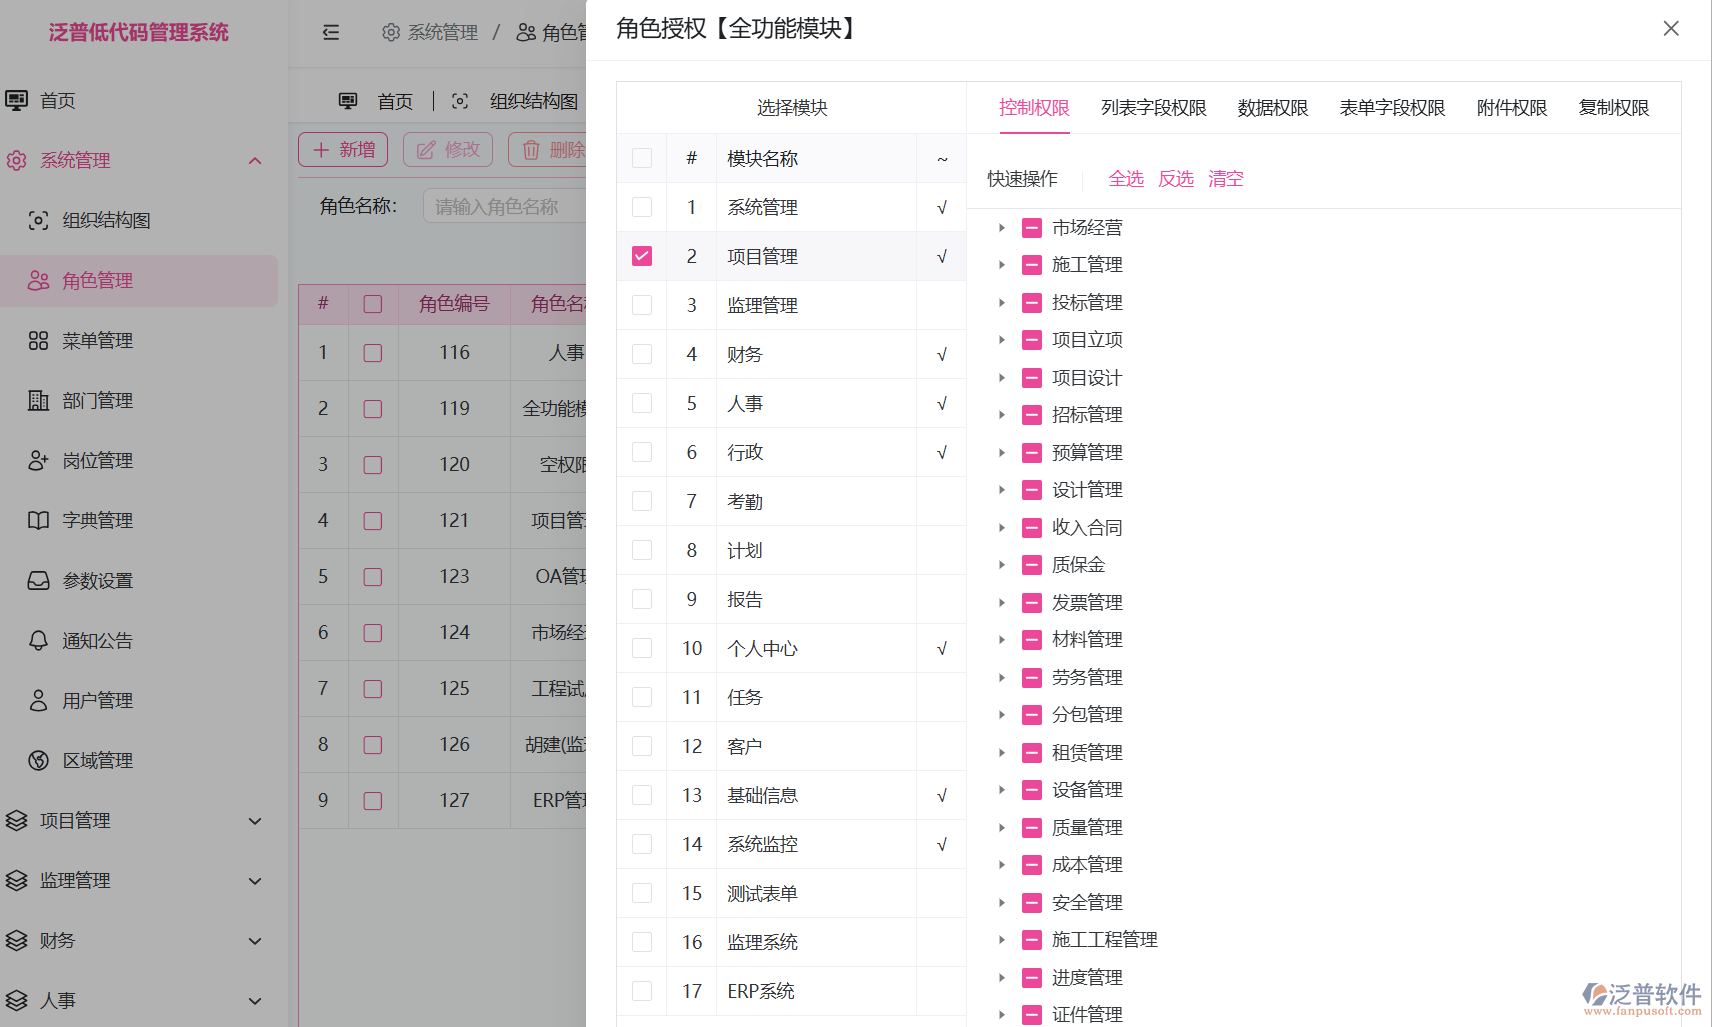The width and height of the screenshot is (1712, 1027).
Task: Expand the 施工管理 permission tree node
Action: tap(1003, 264)
